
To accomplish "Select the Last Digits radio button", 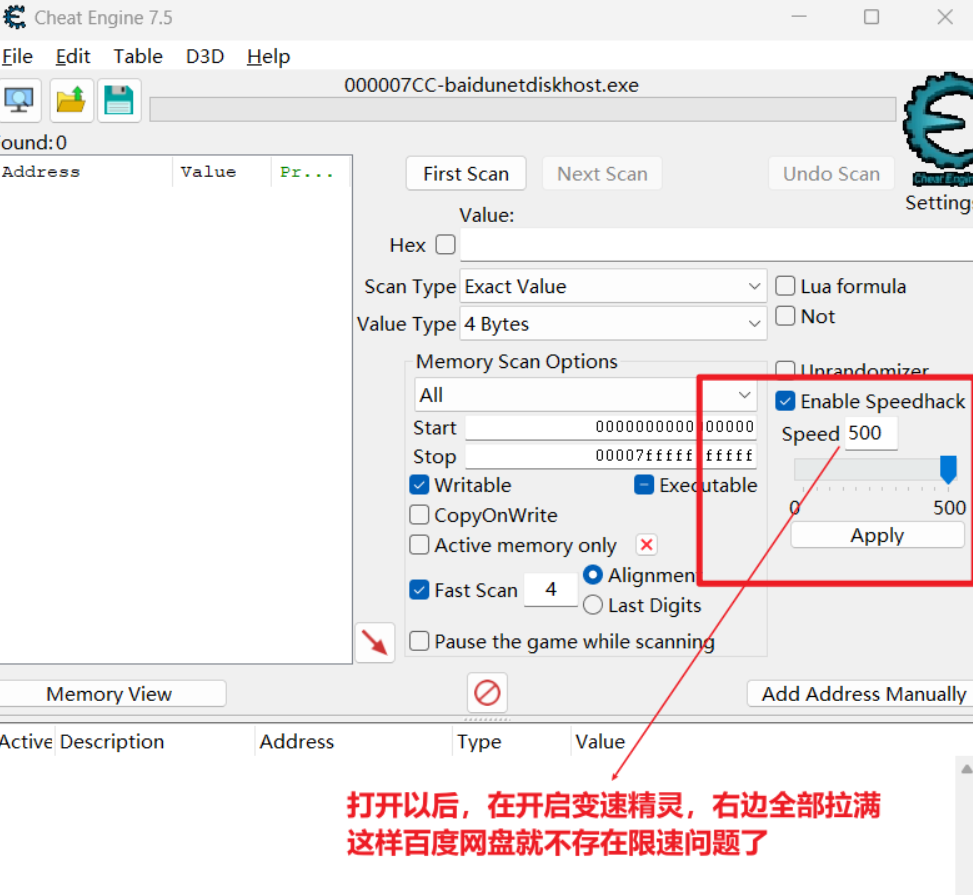I will 593,605.
